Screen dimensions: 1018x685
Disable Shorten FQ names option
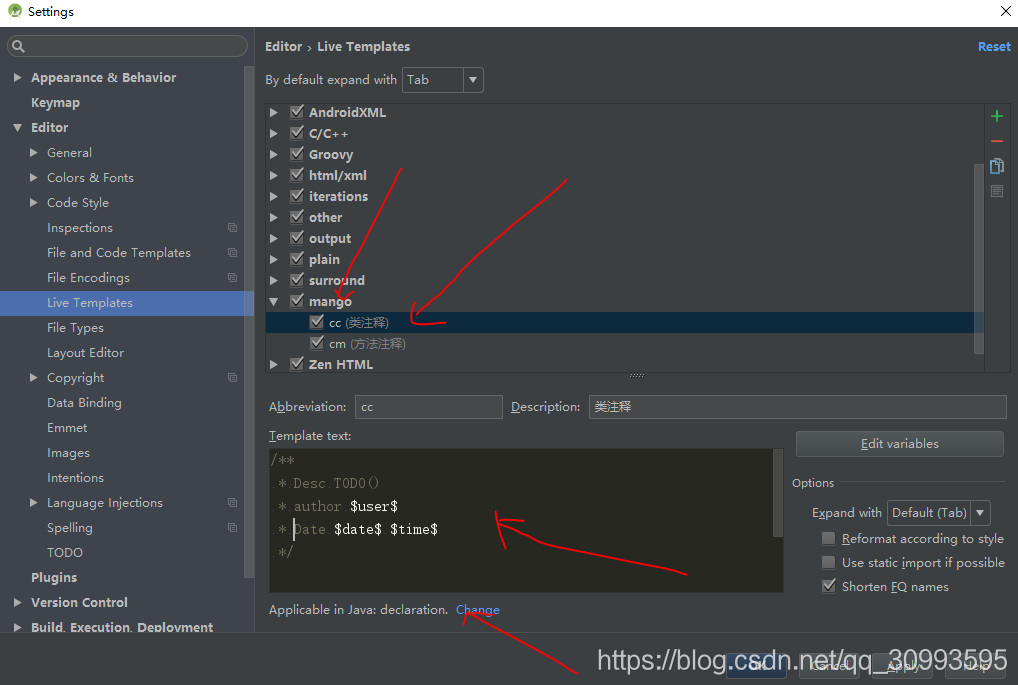828,586
